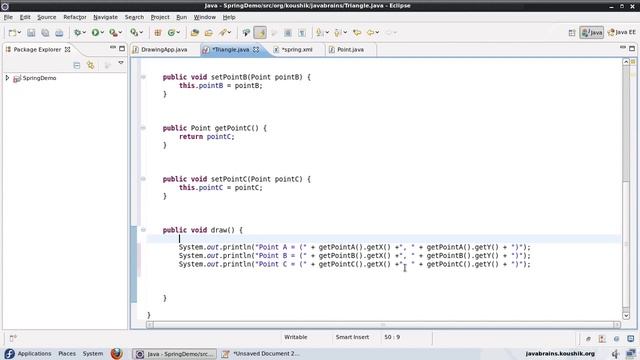Click the Next Annotation icon
The width and height of the screenshot is (640, 360).
tap(320, 33)
